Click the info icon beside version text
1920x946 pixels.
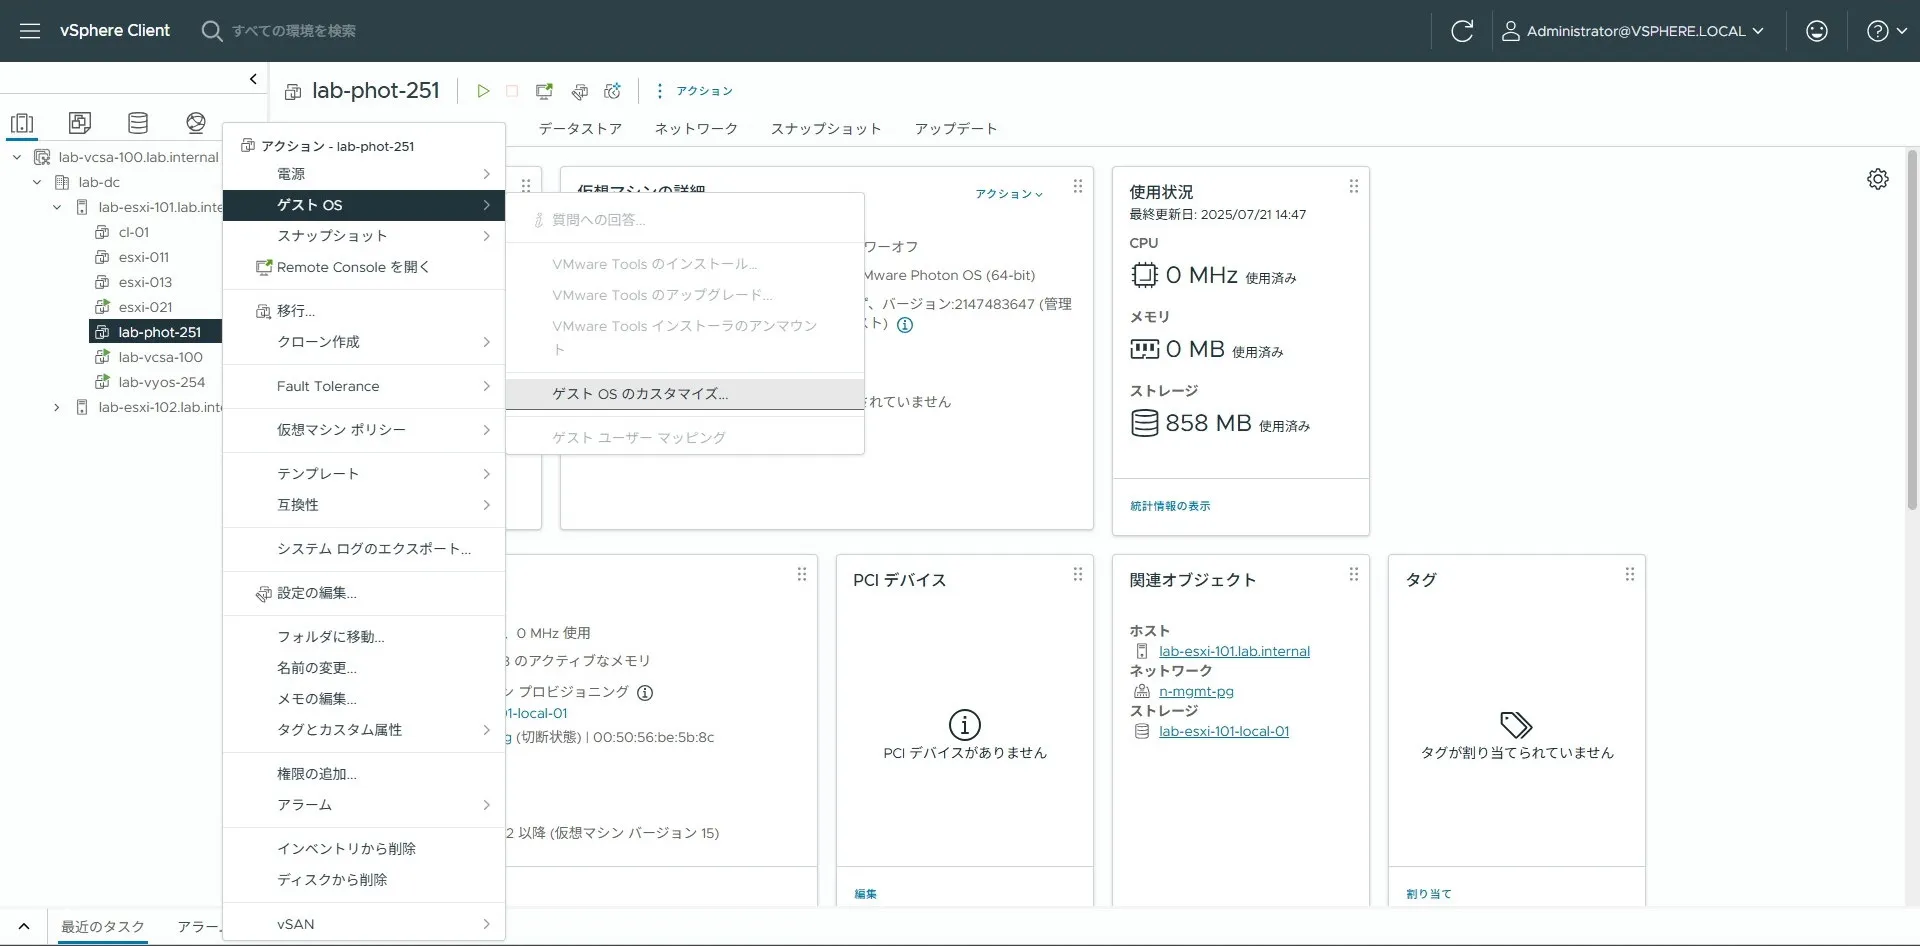pyautogui.click(x=905, y=325)
